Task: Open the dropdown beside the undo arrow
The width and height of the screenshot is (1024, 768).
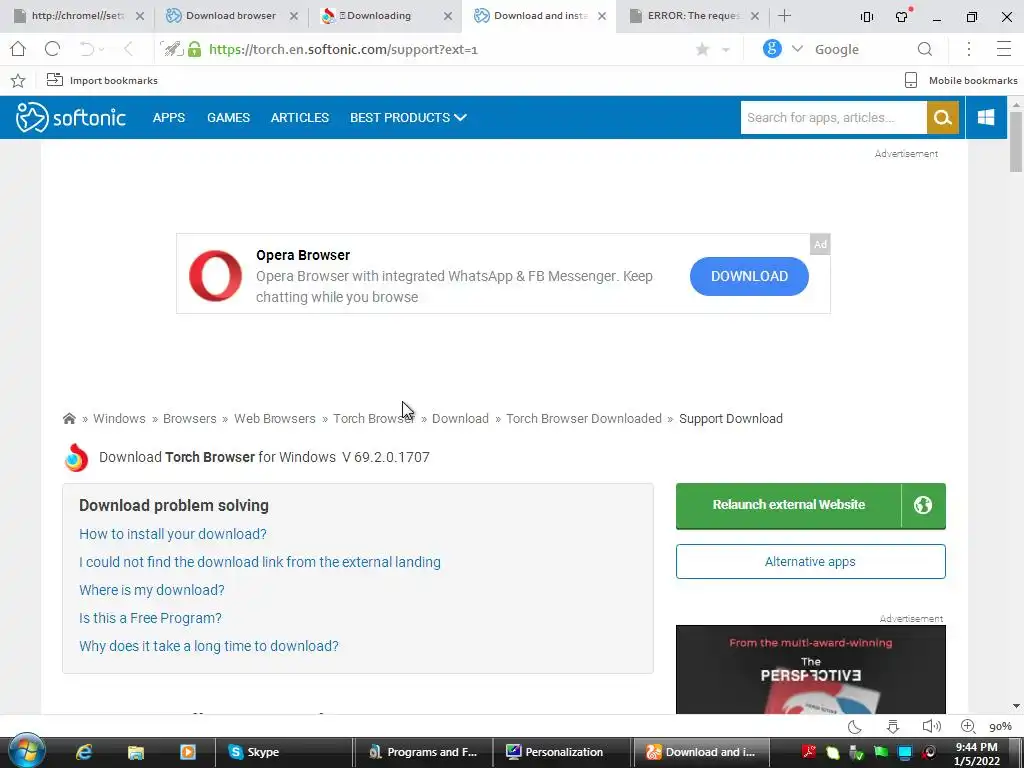Action: 101,50
